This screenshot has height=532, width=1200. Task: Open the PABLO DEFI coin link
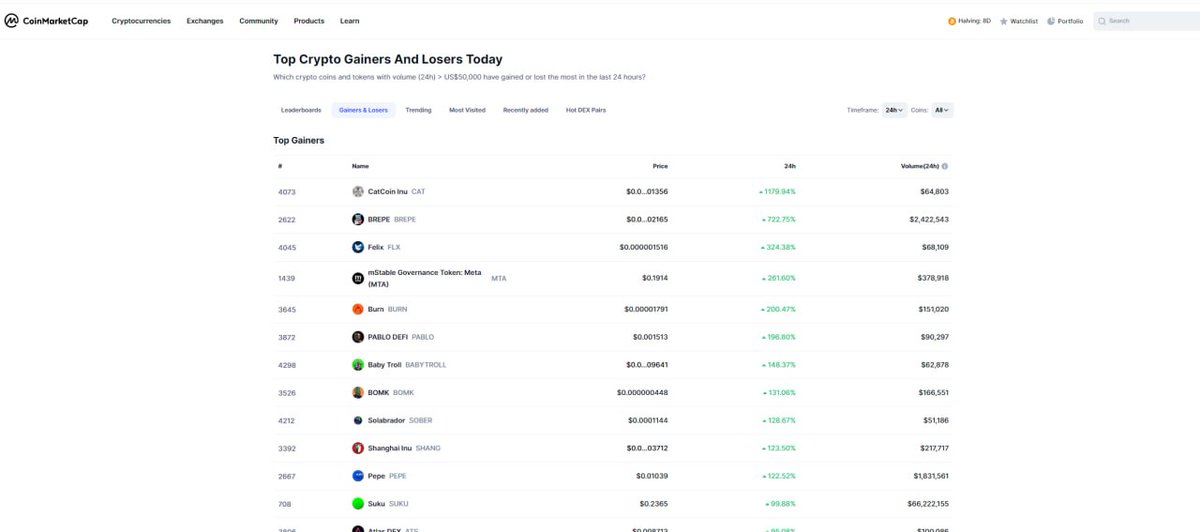(387, 337)
